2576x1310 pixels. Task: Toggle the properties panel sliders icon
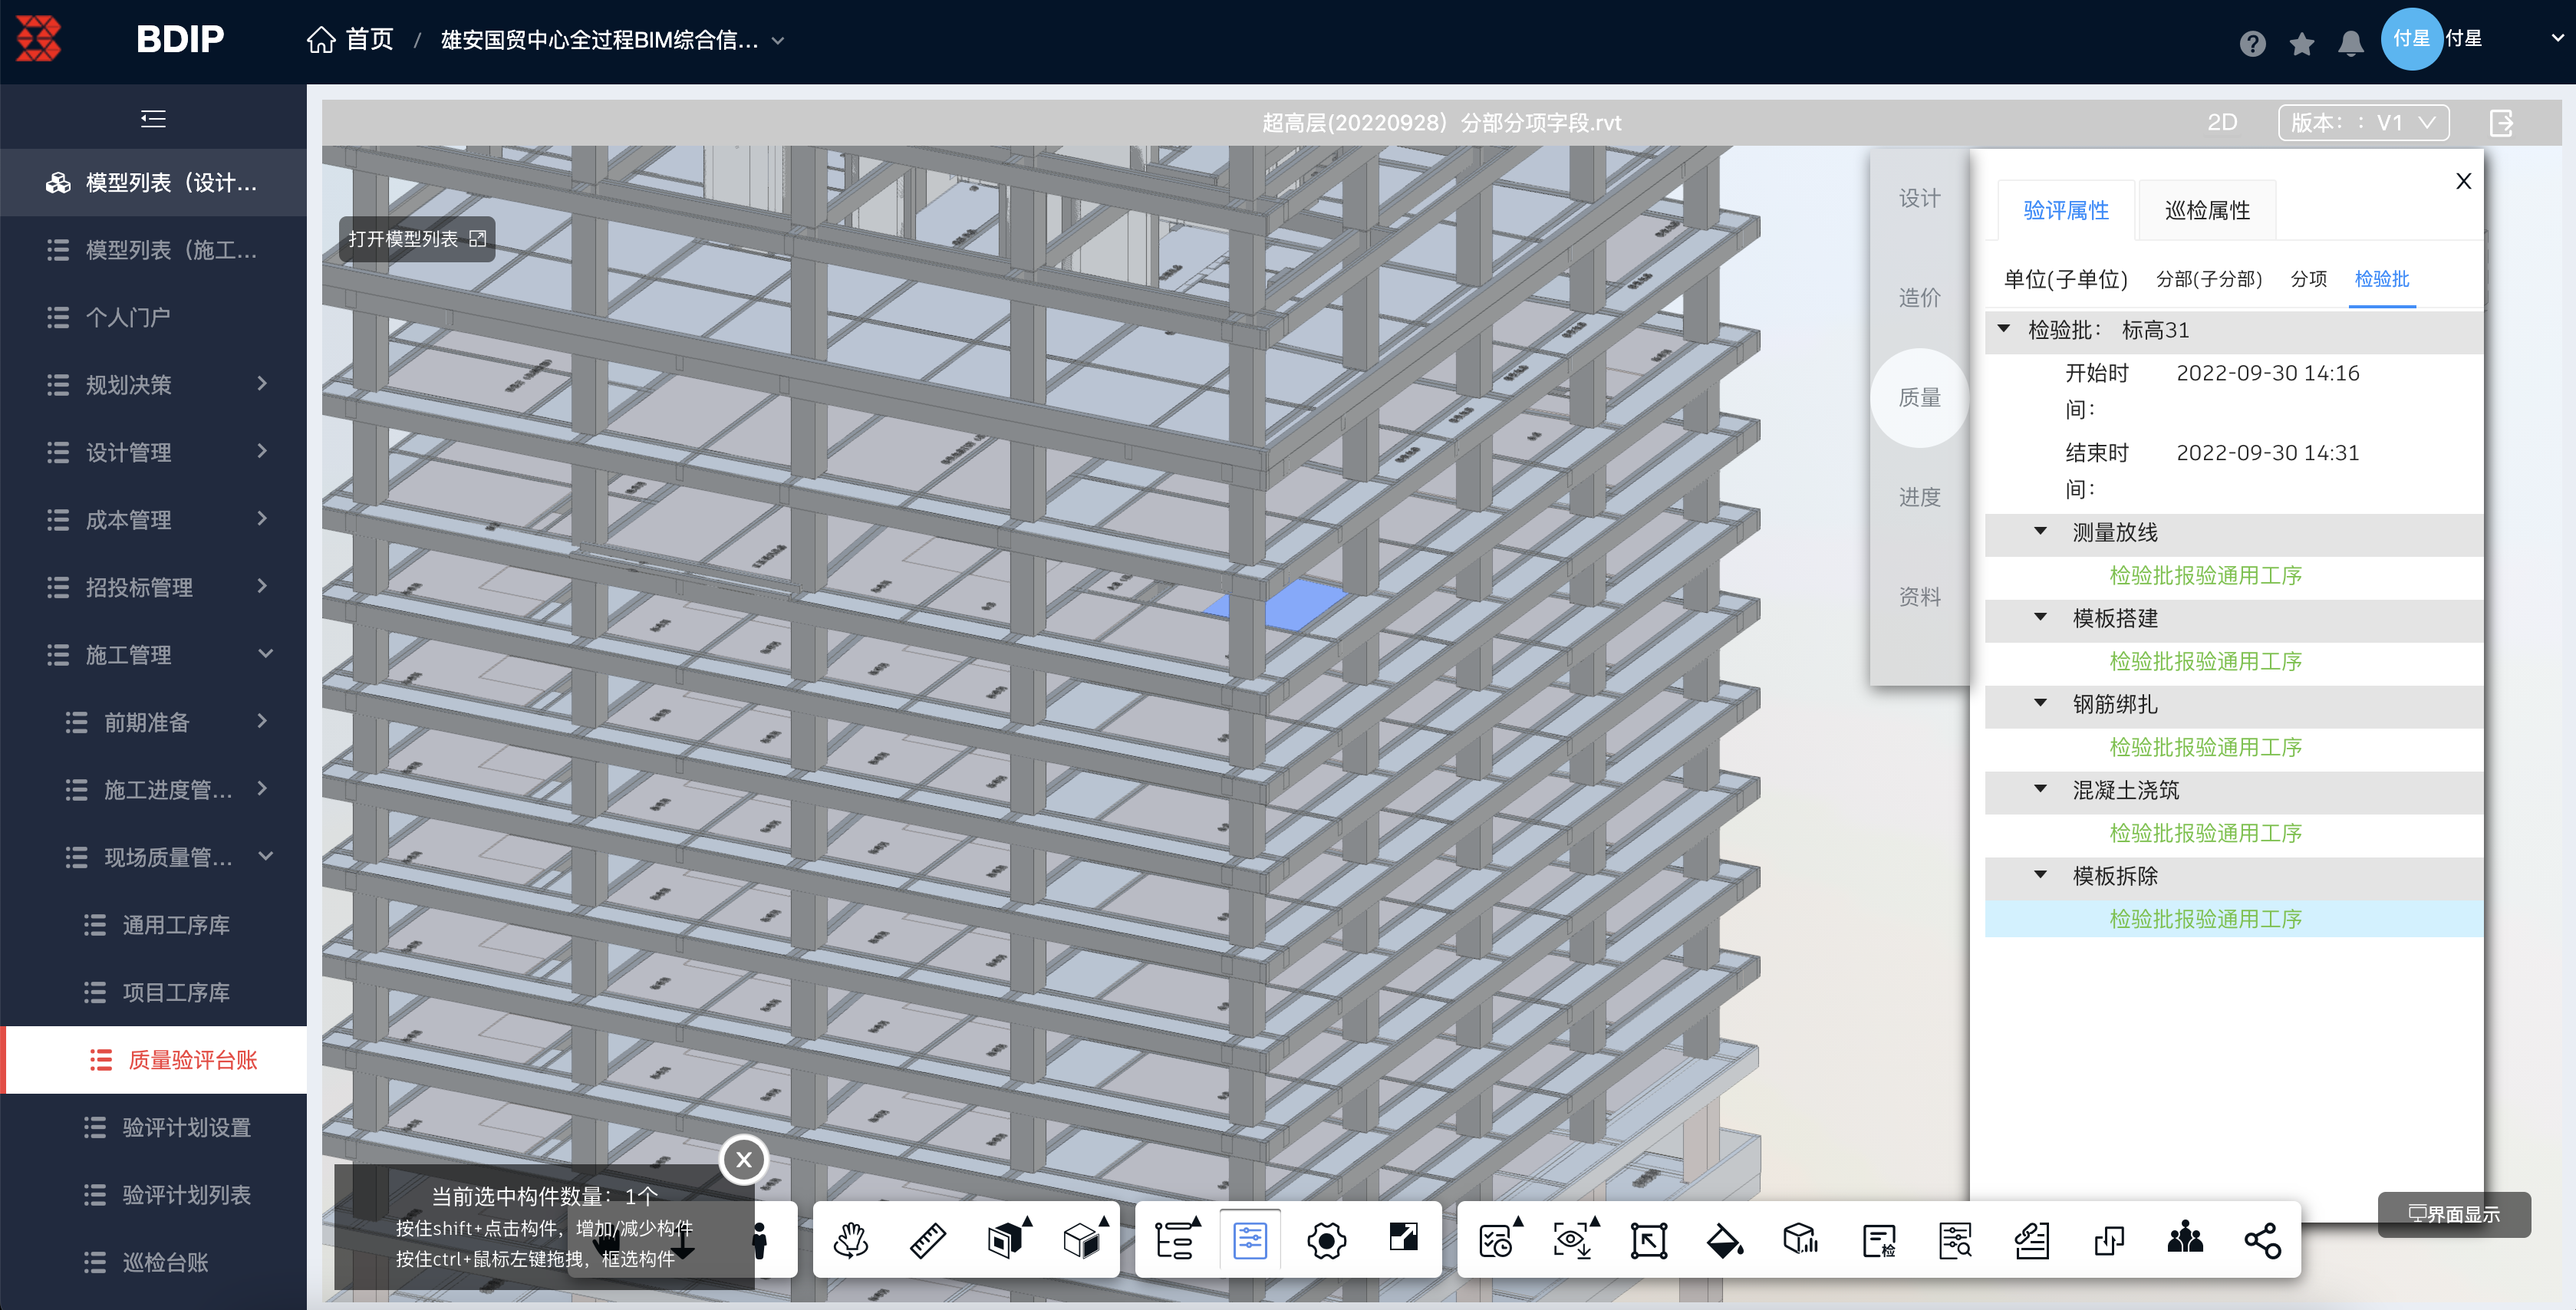1250,1240
